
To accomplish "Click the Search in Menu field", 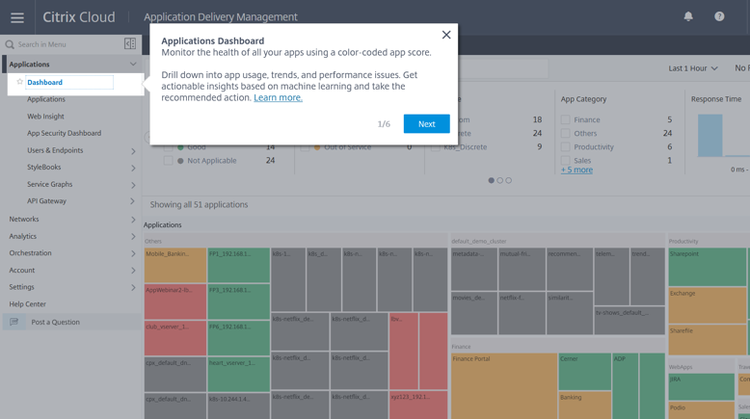I will [65, 44].
